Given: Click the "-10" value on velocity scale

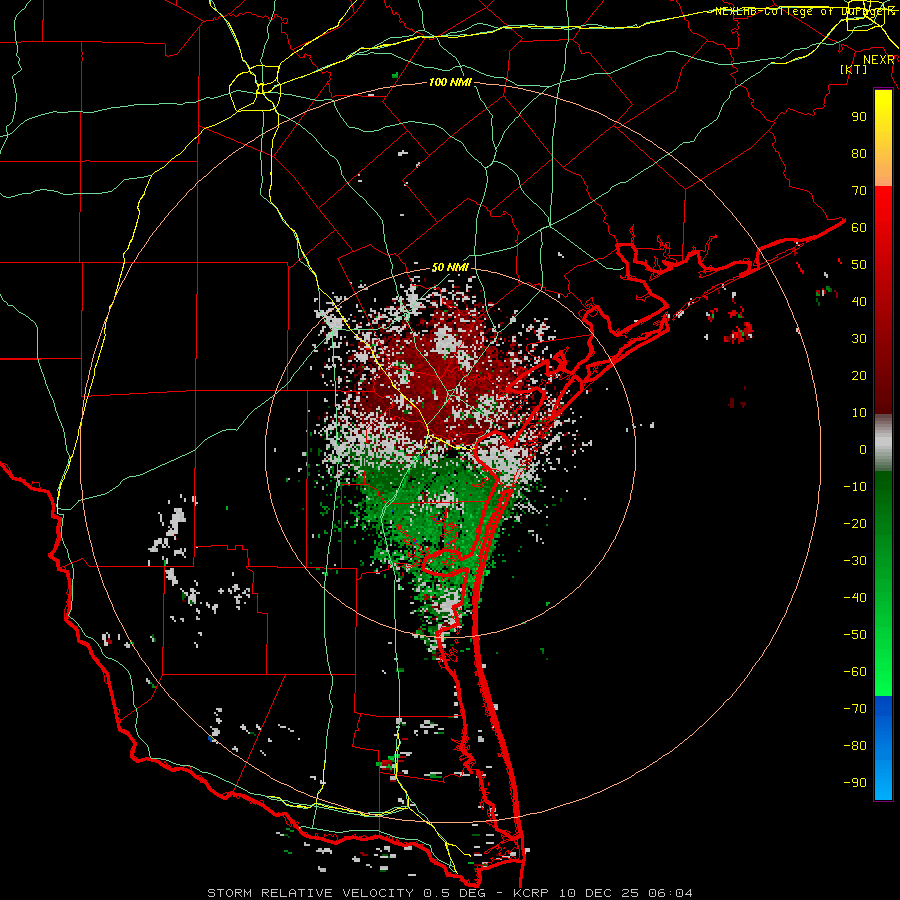Looking at the screenshot, I should [x=855, y=487].
